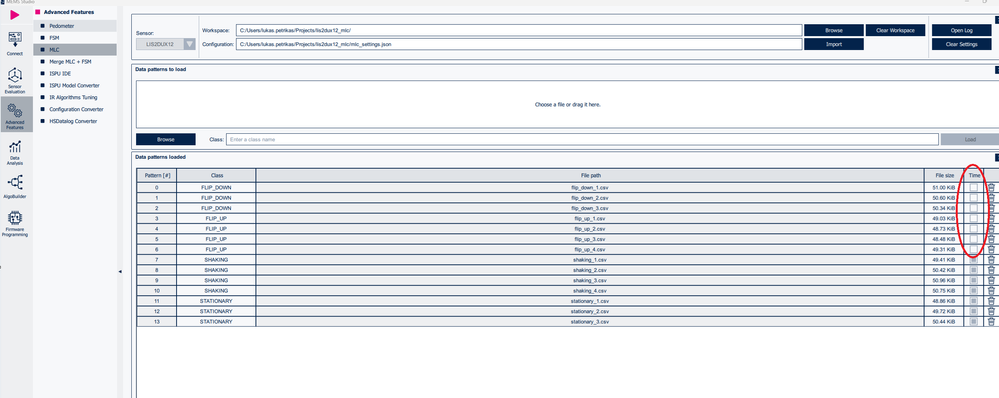Click Browse button next to Workspace path
This screenshot has width=999, height=398.
tap(834, 31)
